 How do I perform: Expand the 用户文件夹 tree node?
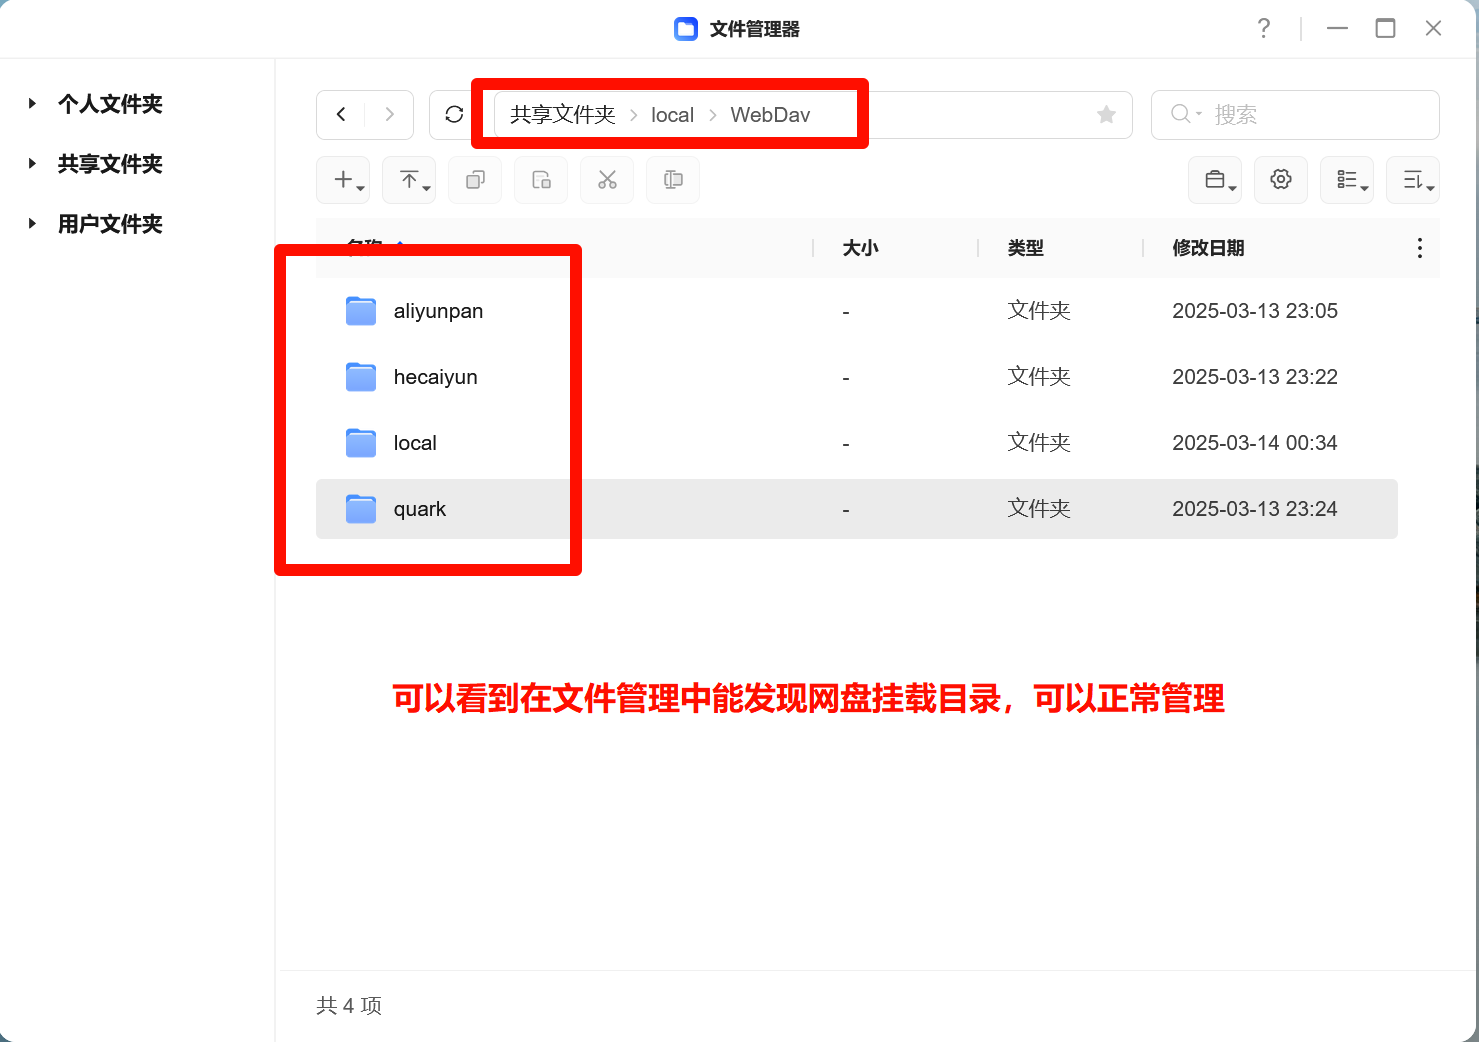coord(32,223)
